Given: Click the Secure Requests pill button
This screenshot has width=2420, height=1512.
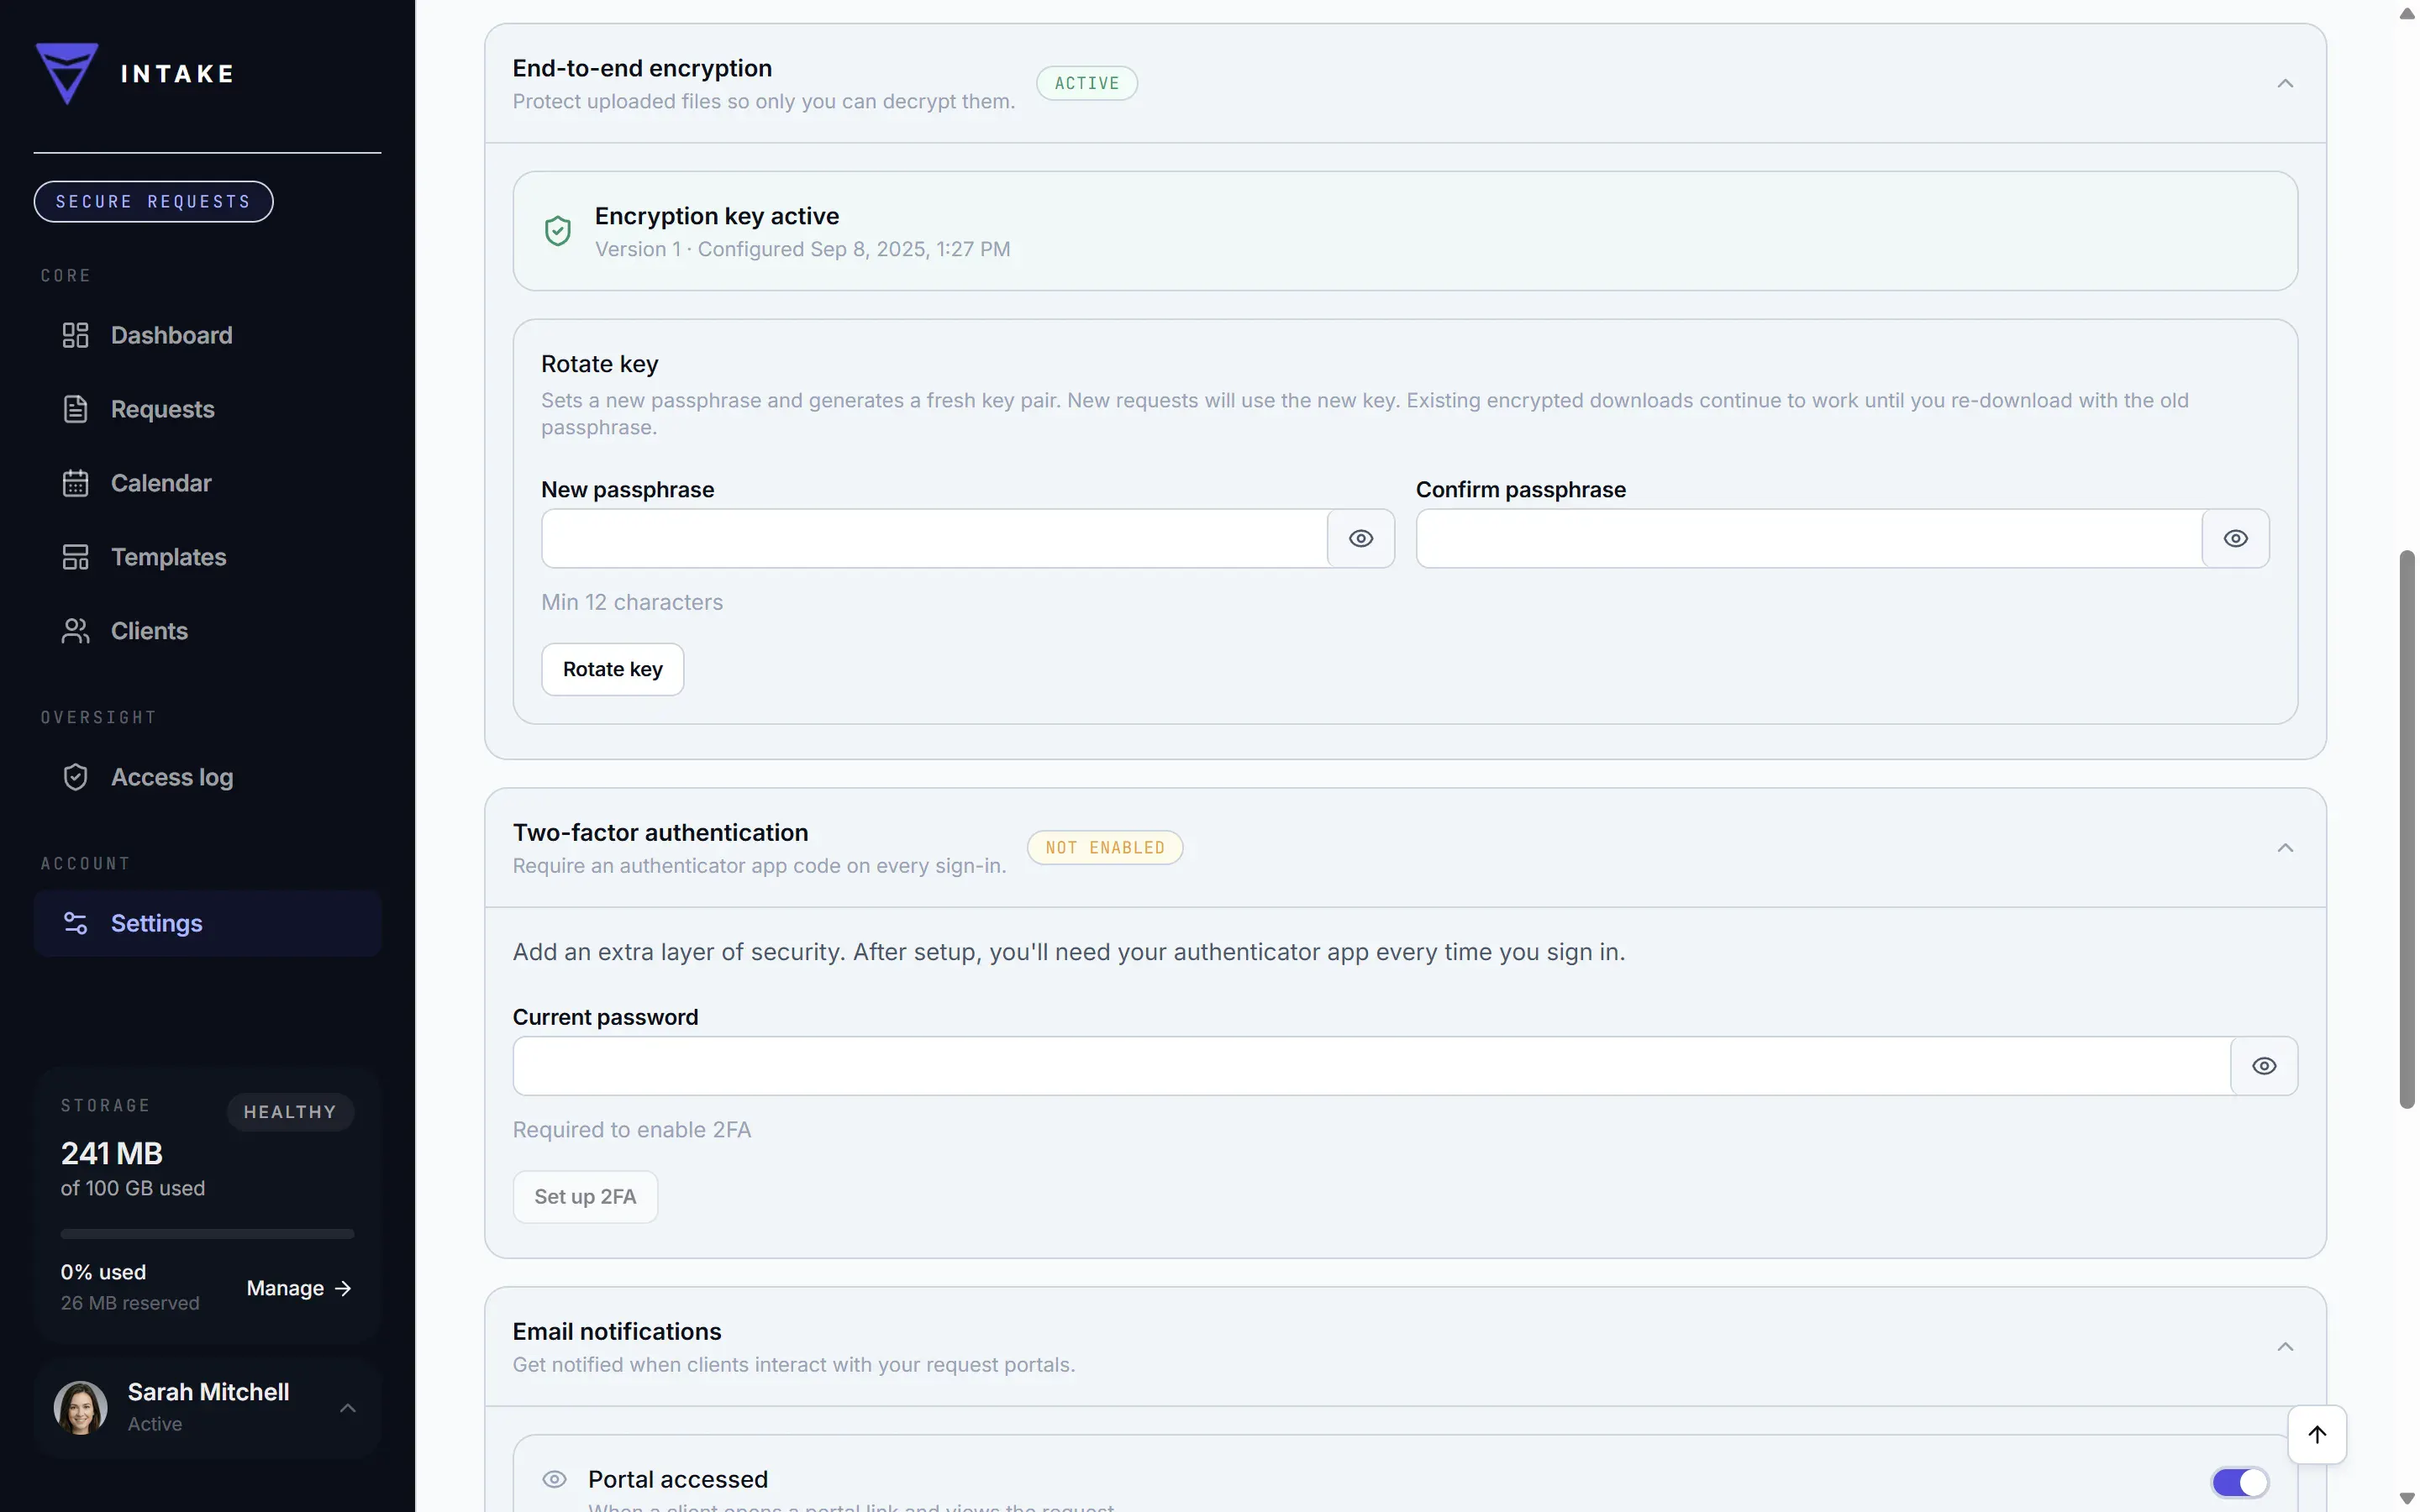Looking at the screenshot, I should pos(153,201).
